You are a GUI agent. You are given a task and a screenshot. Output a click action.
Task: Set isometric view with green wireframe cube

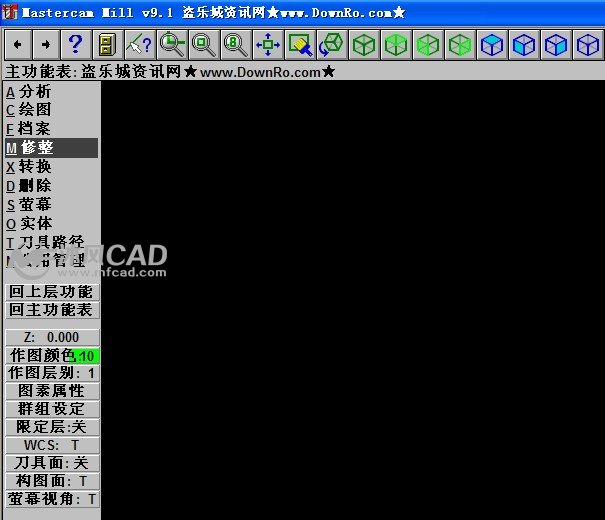tap(364, 45)
